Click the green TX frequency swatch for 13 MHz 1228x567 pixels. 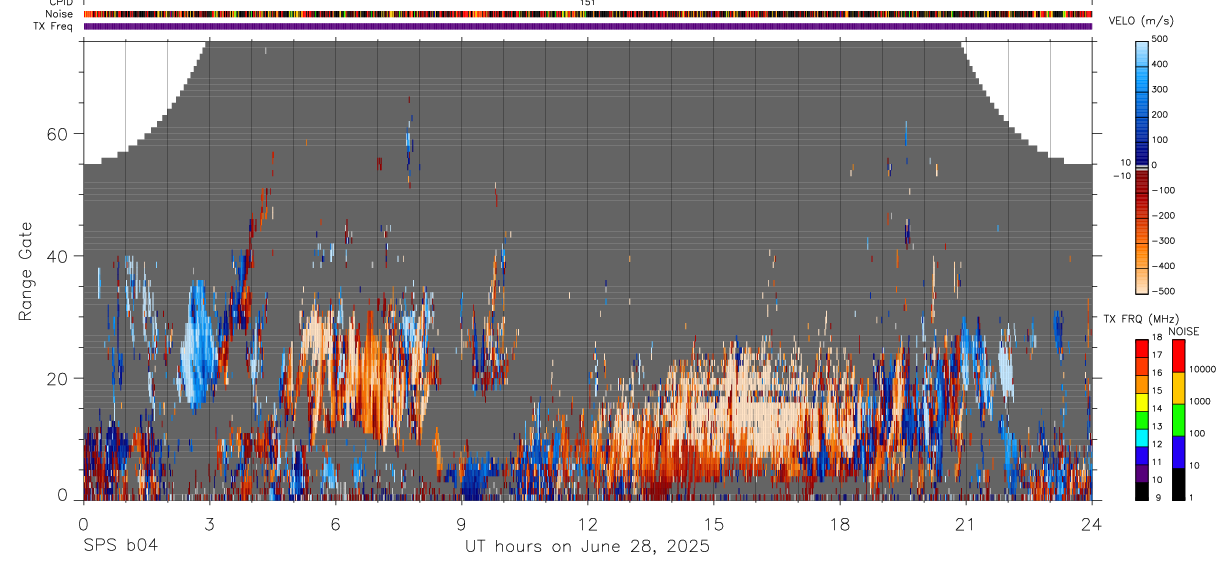click(1142, 419)
